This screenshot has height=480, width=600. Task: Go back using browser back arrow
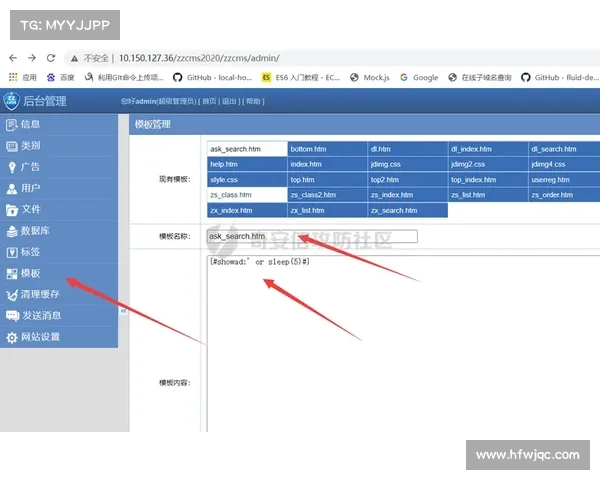(x=13, y=58)
